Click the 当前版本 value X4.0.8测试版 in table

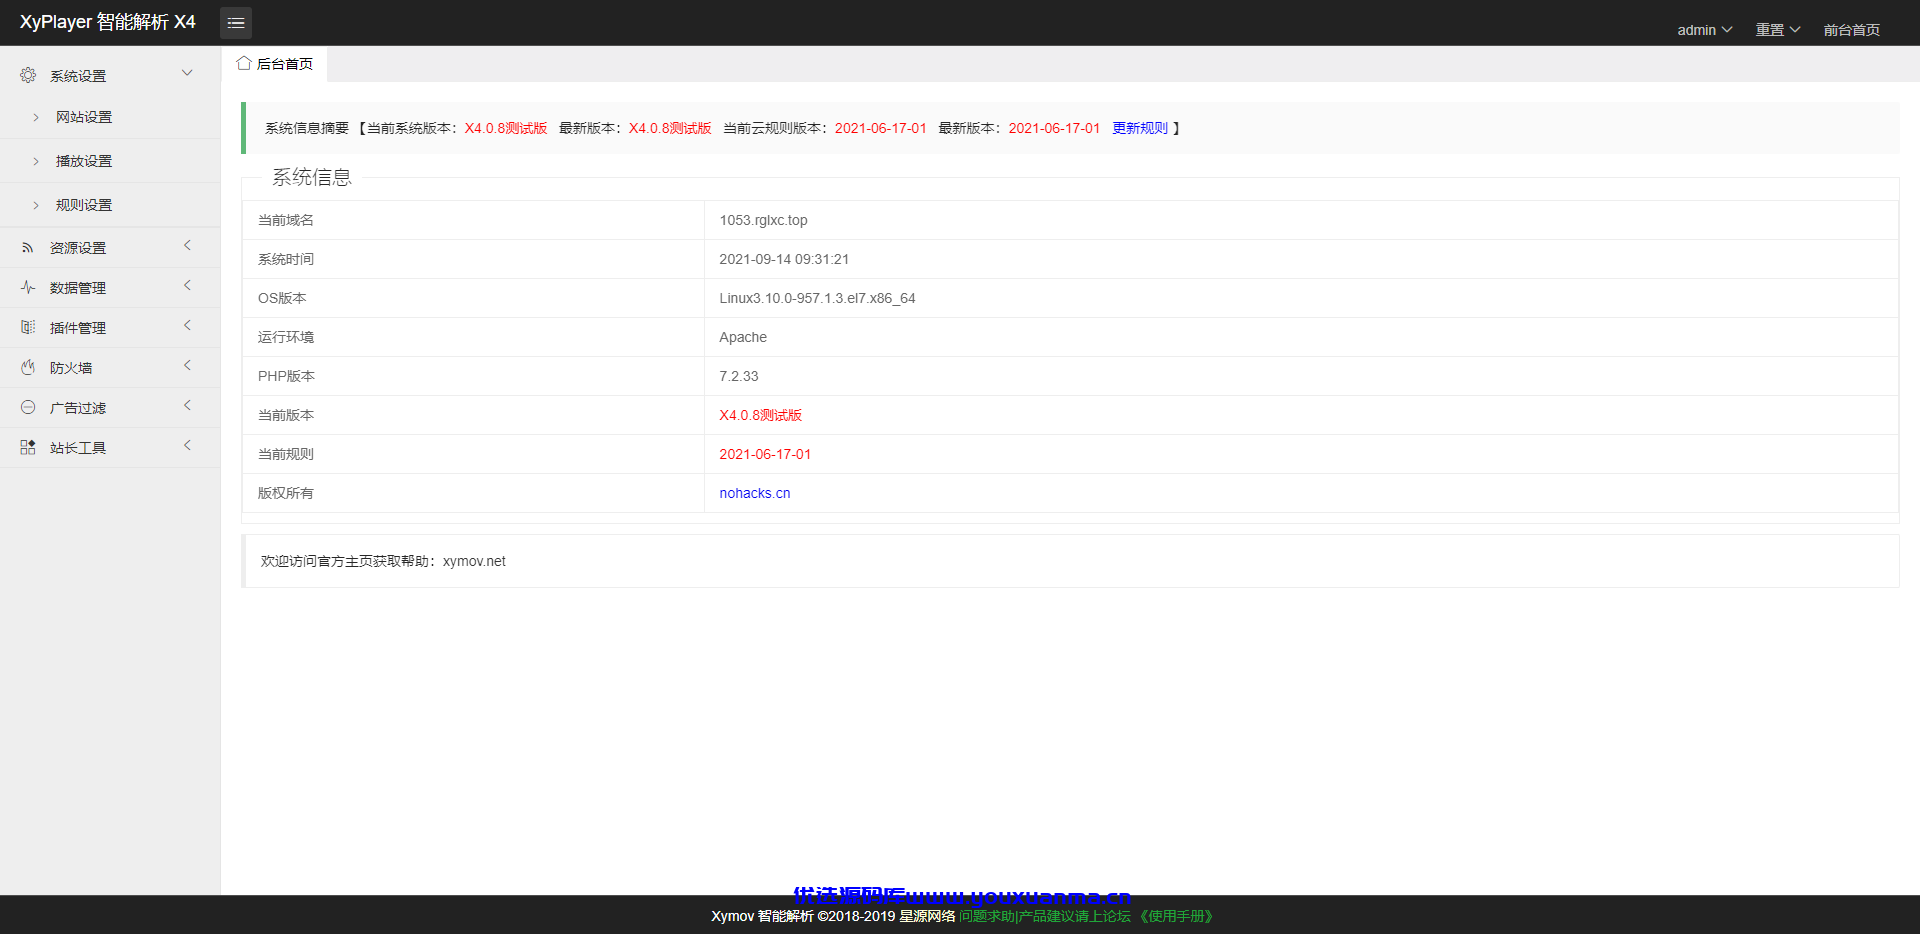tap(761, 415)
